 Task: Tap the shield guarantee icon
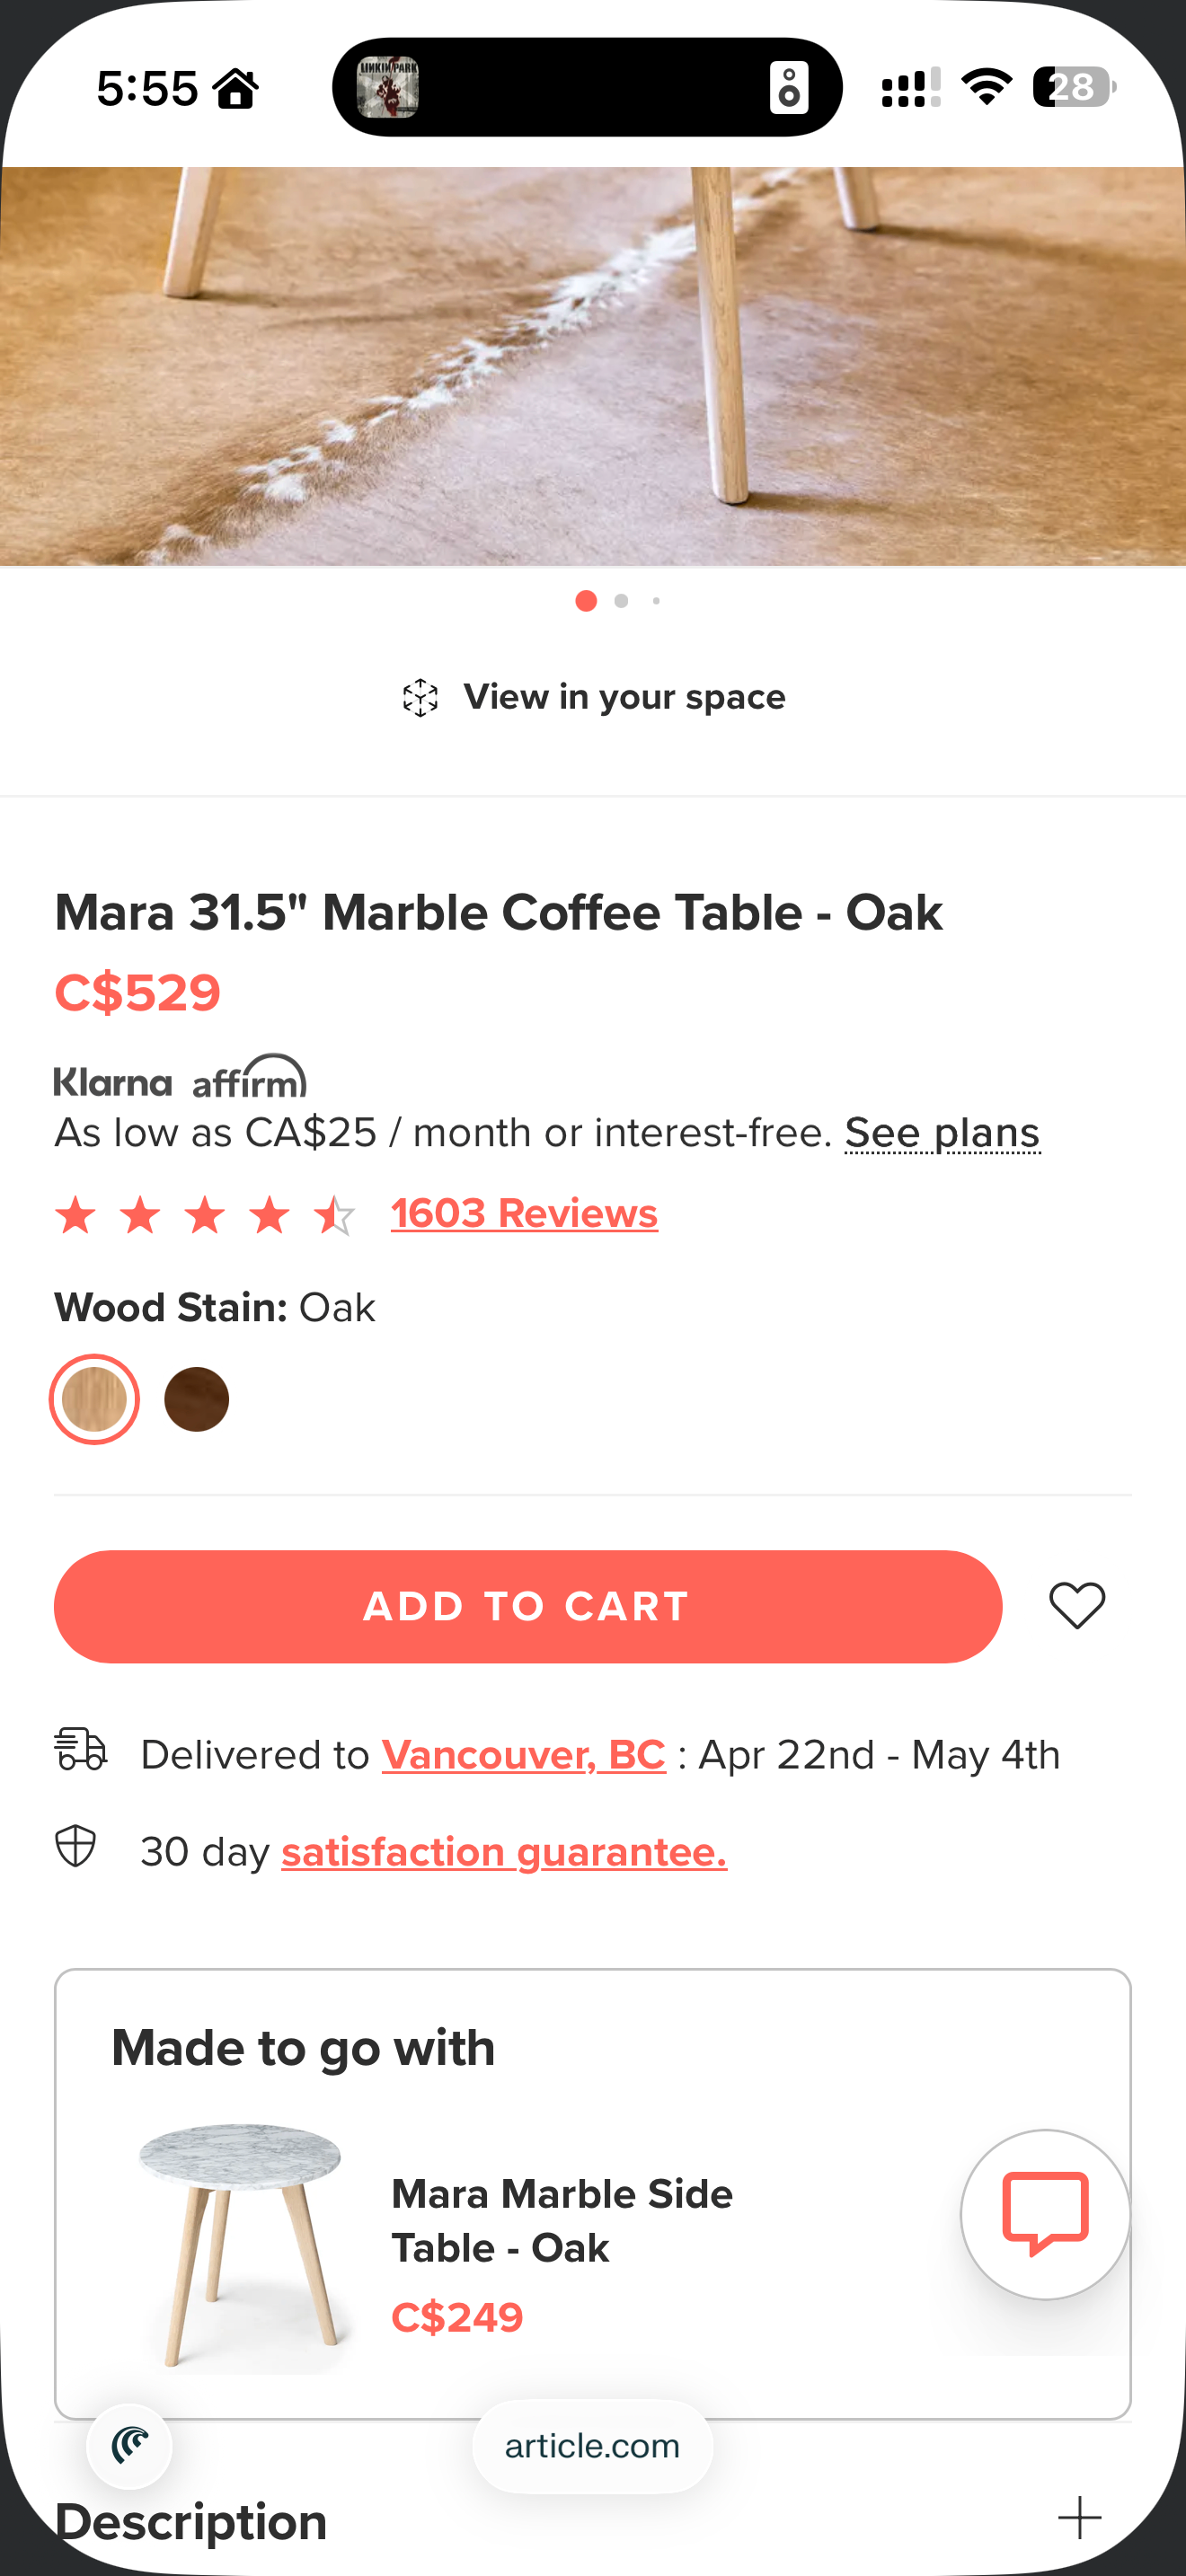coord(76,1846)
